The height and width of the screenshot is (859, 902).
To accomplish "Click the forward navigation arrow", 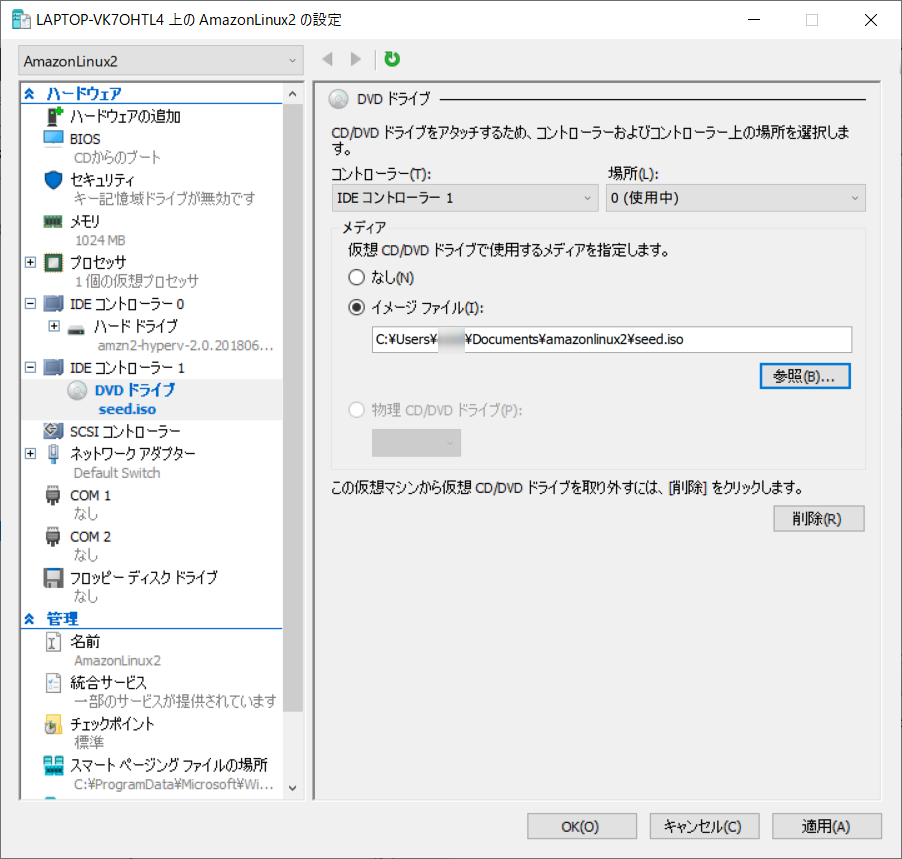I will 356,59.
